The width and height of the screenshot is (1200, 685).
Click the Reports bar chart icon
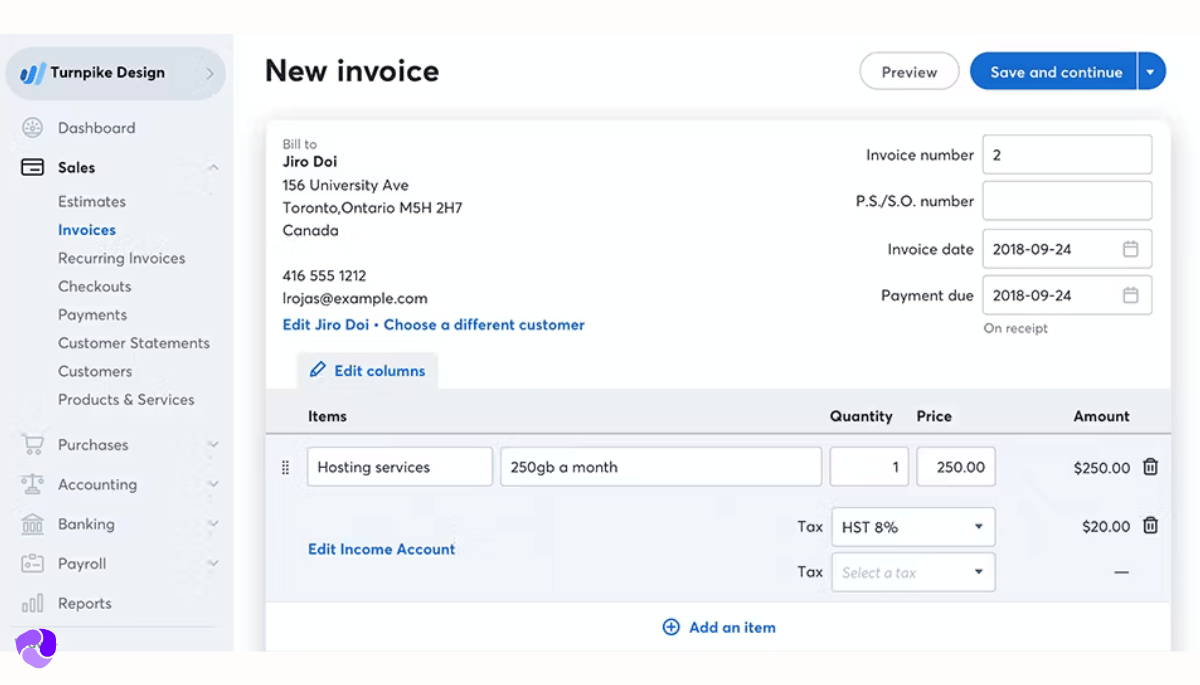33,604
